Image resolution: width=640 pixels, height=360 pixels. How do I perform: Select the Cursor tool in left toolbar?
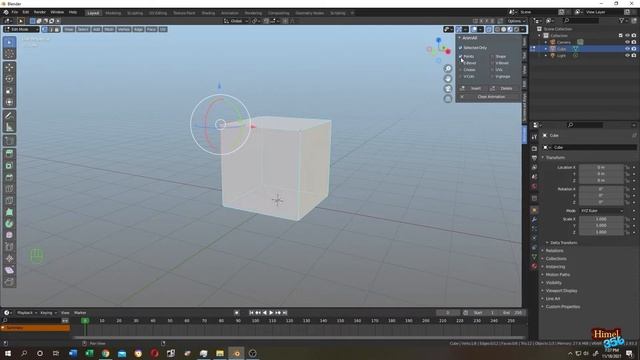pyautogui.click(x=9, y=54)
